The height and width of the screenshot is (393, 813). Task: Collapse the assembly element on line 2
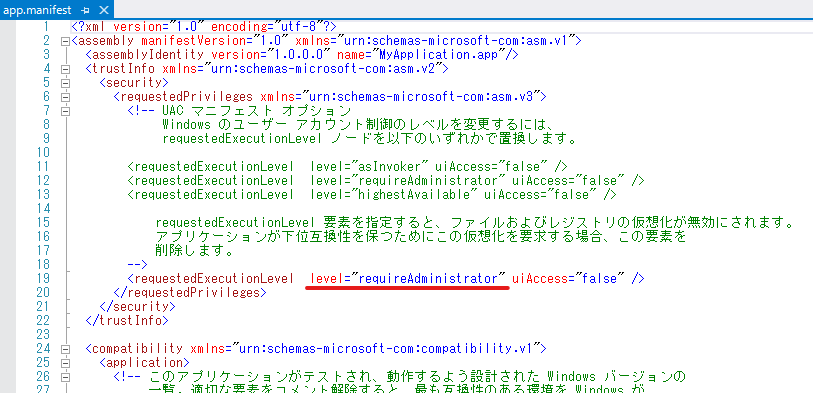65,42
